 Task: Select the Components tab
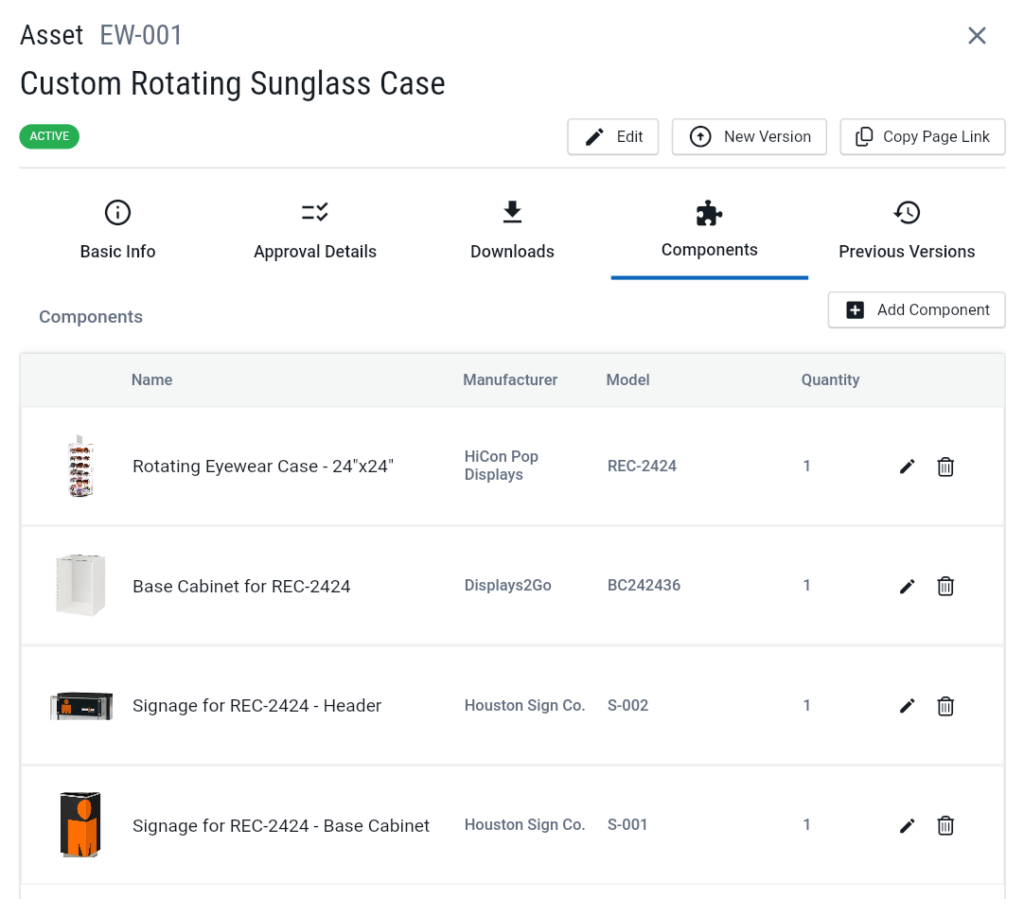click(709, 230)
